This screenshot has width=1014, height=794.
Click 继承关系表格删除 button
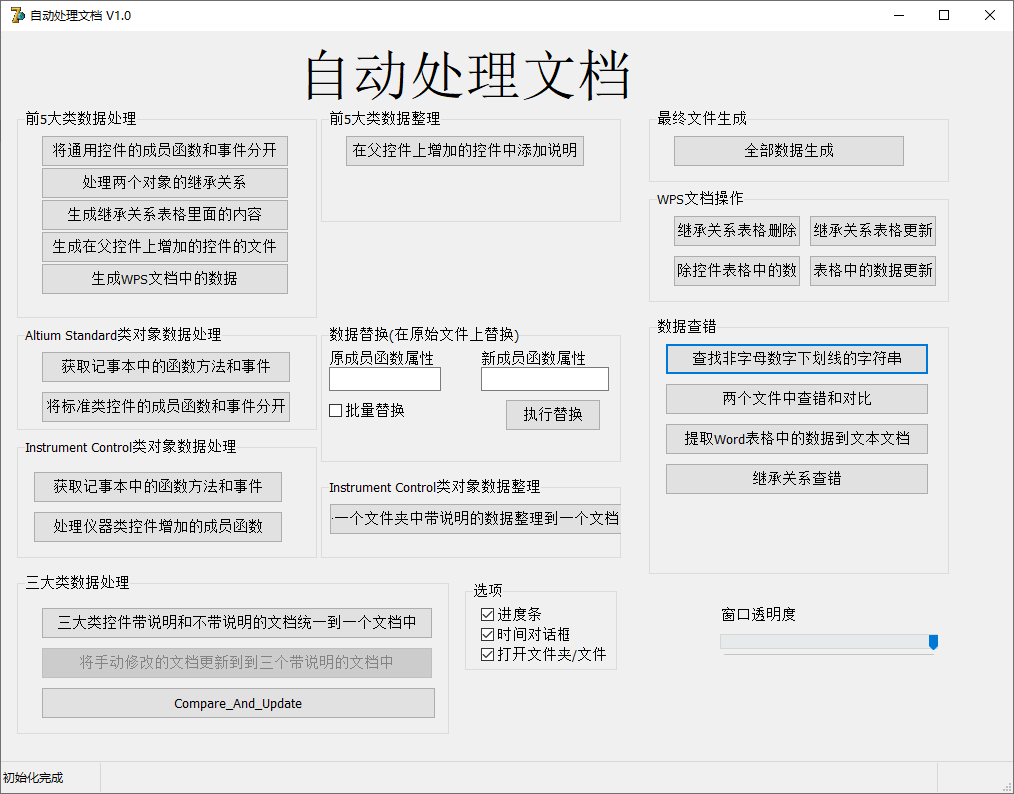click(x=737, y=230)
